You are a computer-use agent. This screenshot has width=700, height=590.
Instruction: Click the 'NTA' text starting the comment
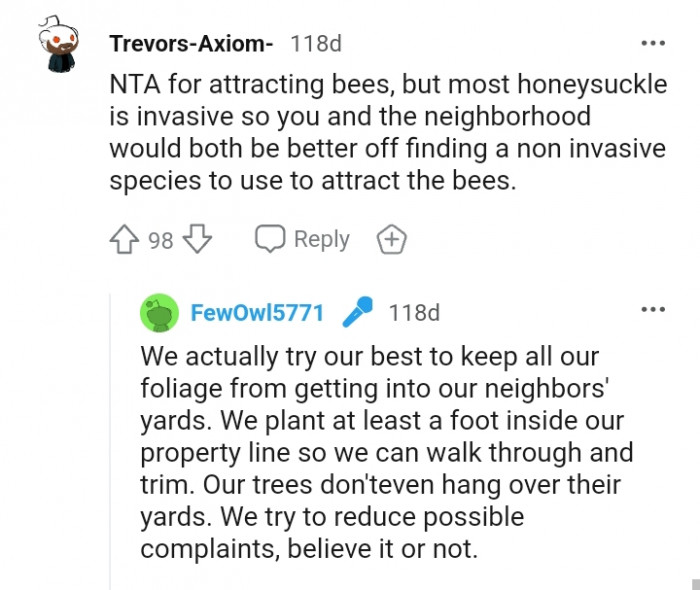(x=132, y=82)
